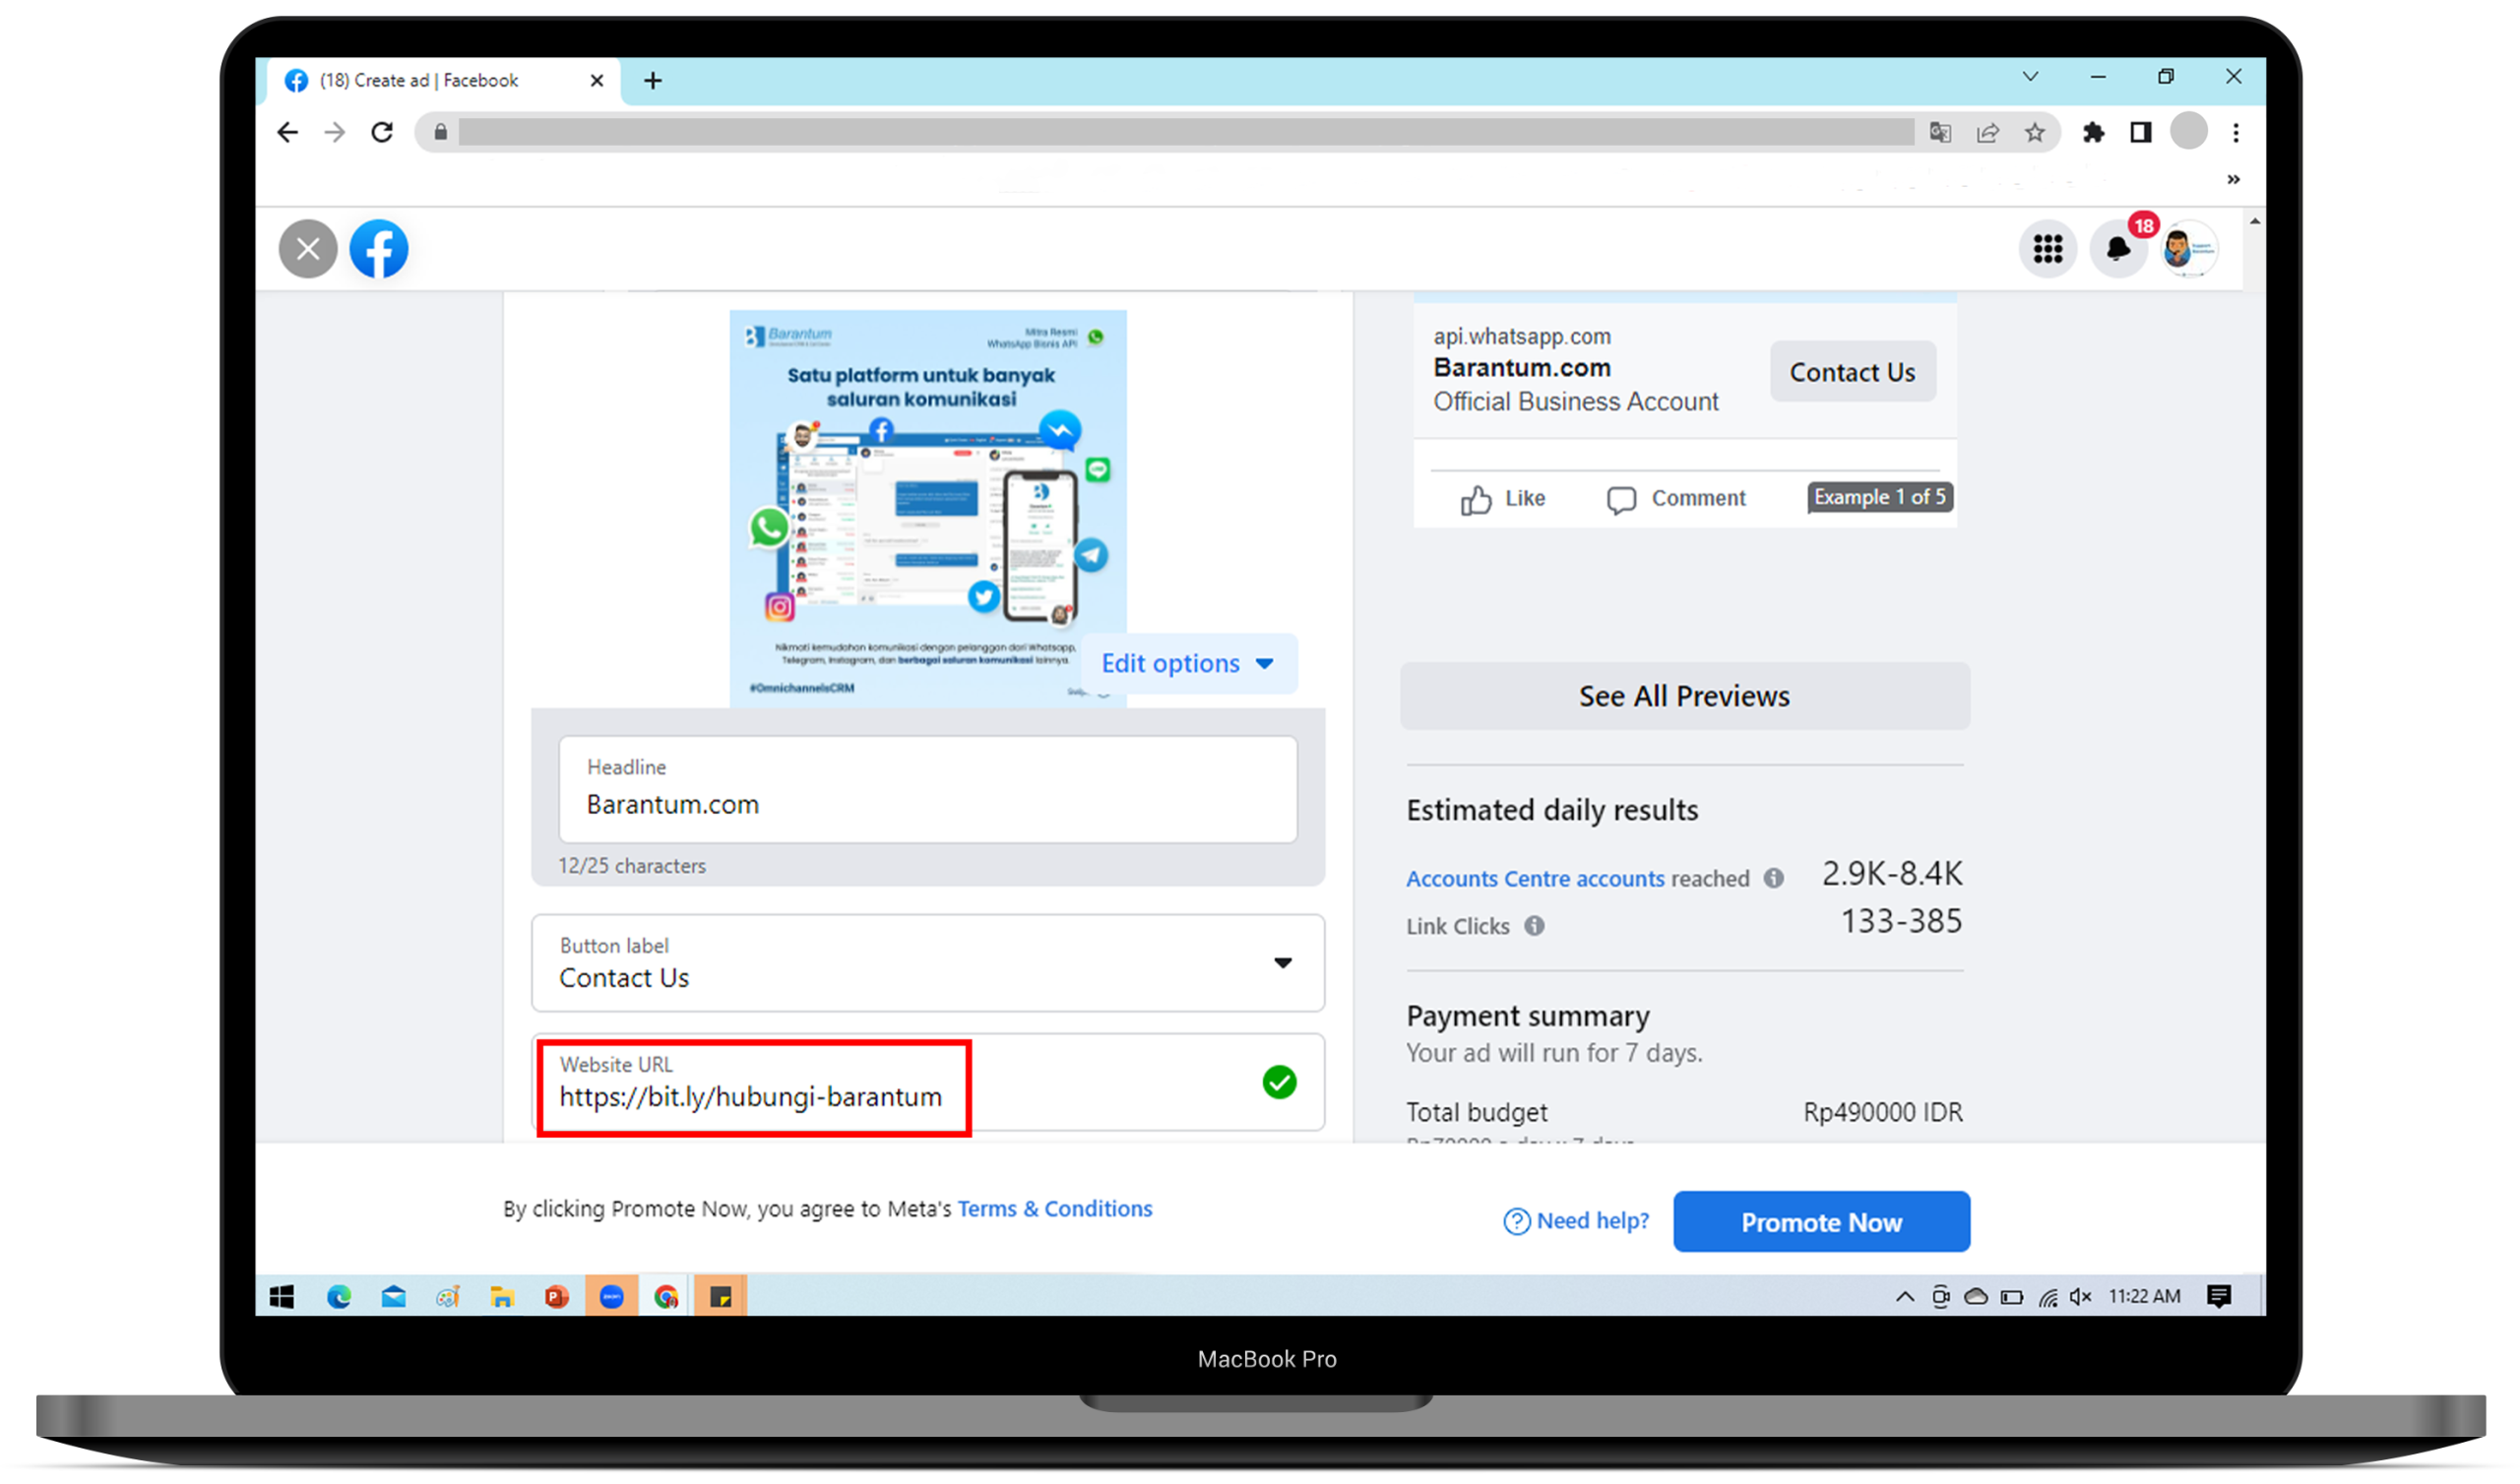The width and height of the screenshot is (2520, 1484).
Task: Click the api.whatsapp.com text in preview
Action: tap(1522, 336)
